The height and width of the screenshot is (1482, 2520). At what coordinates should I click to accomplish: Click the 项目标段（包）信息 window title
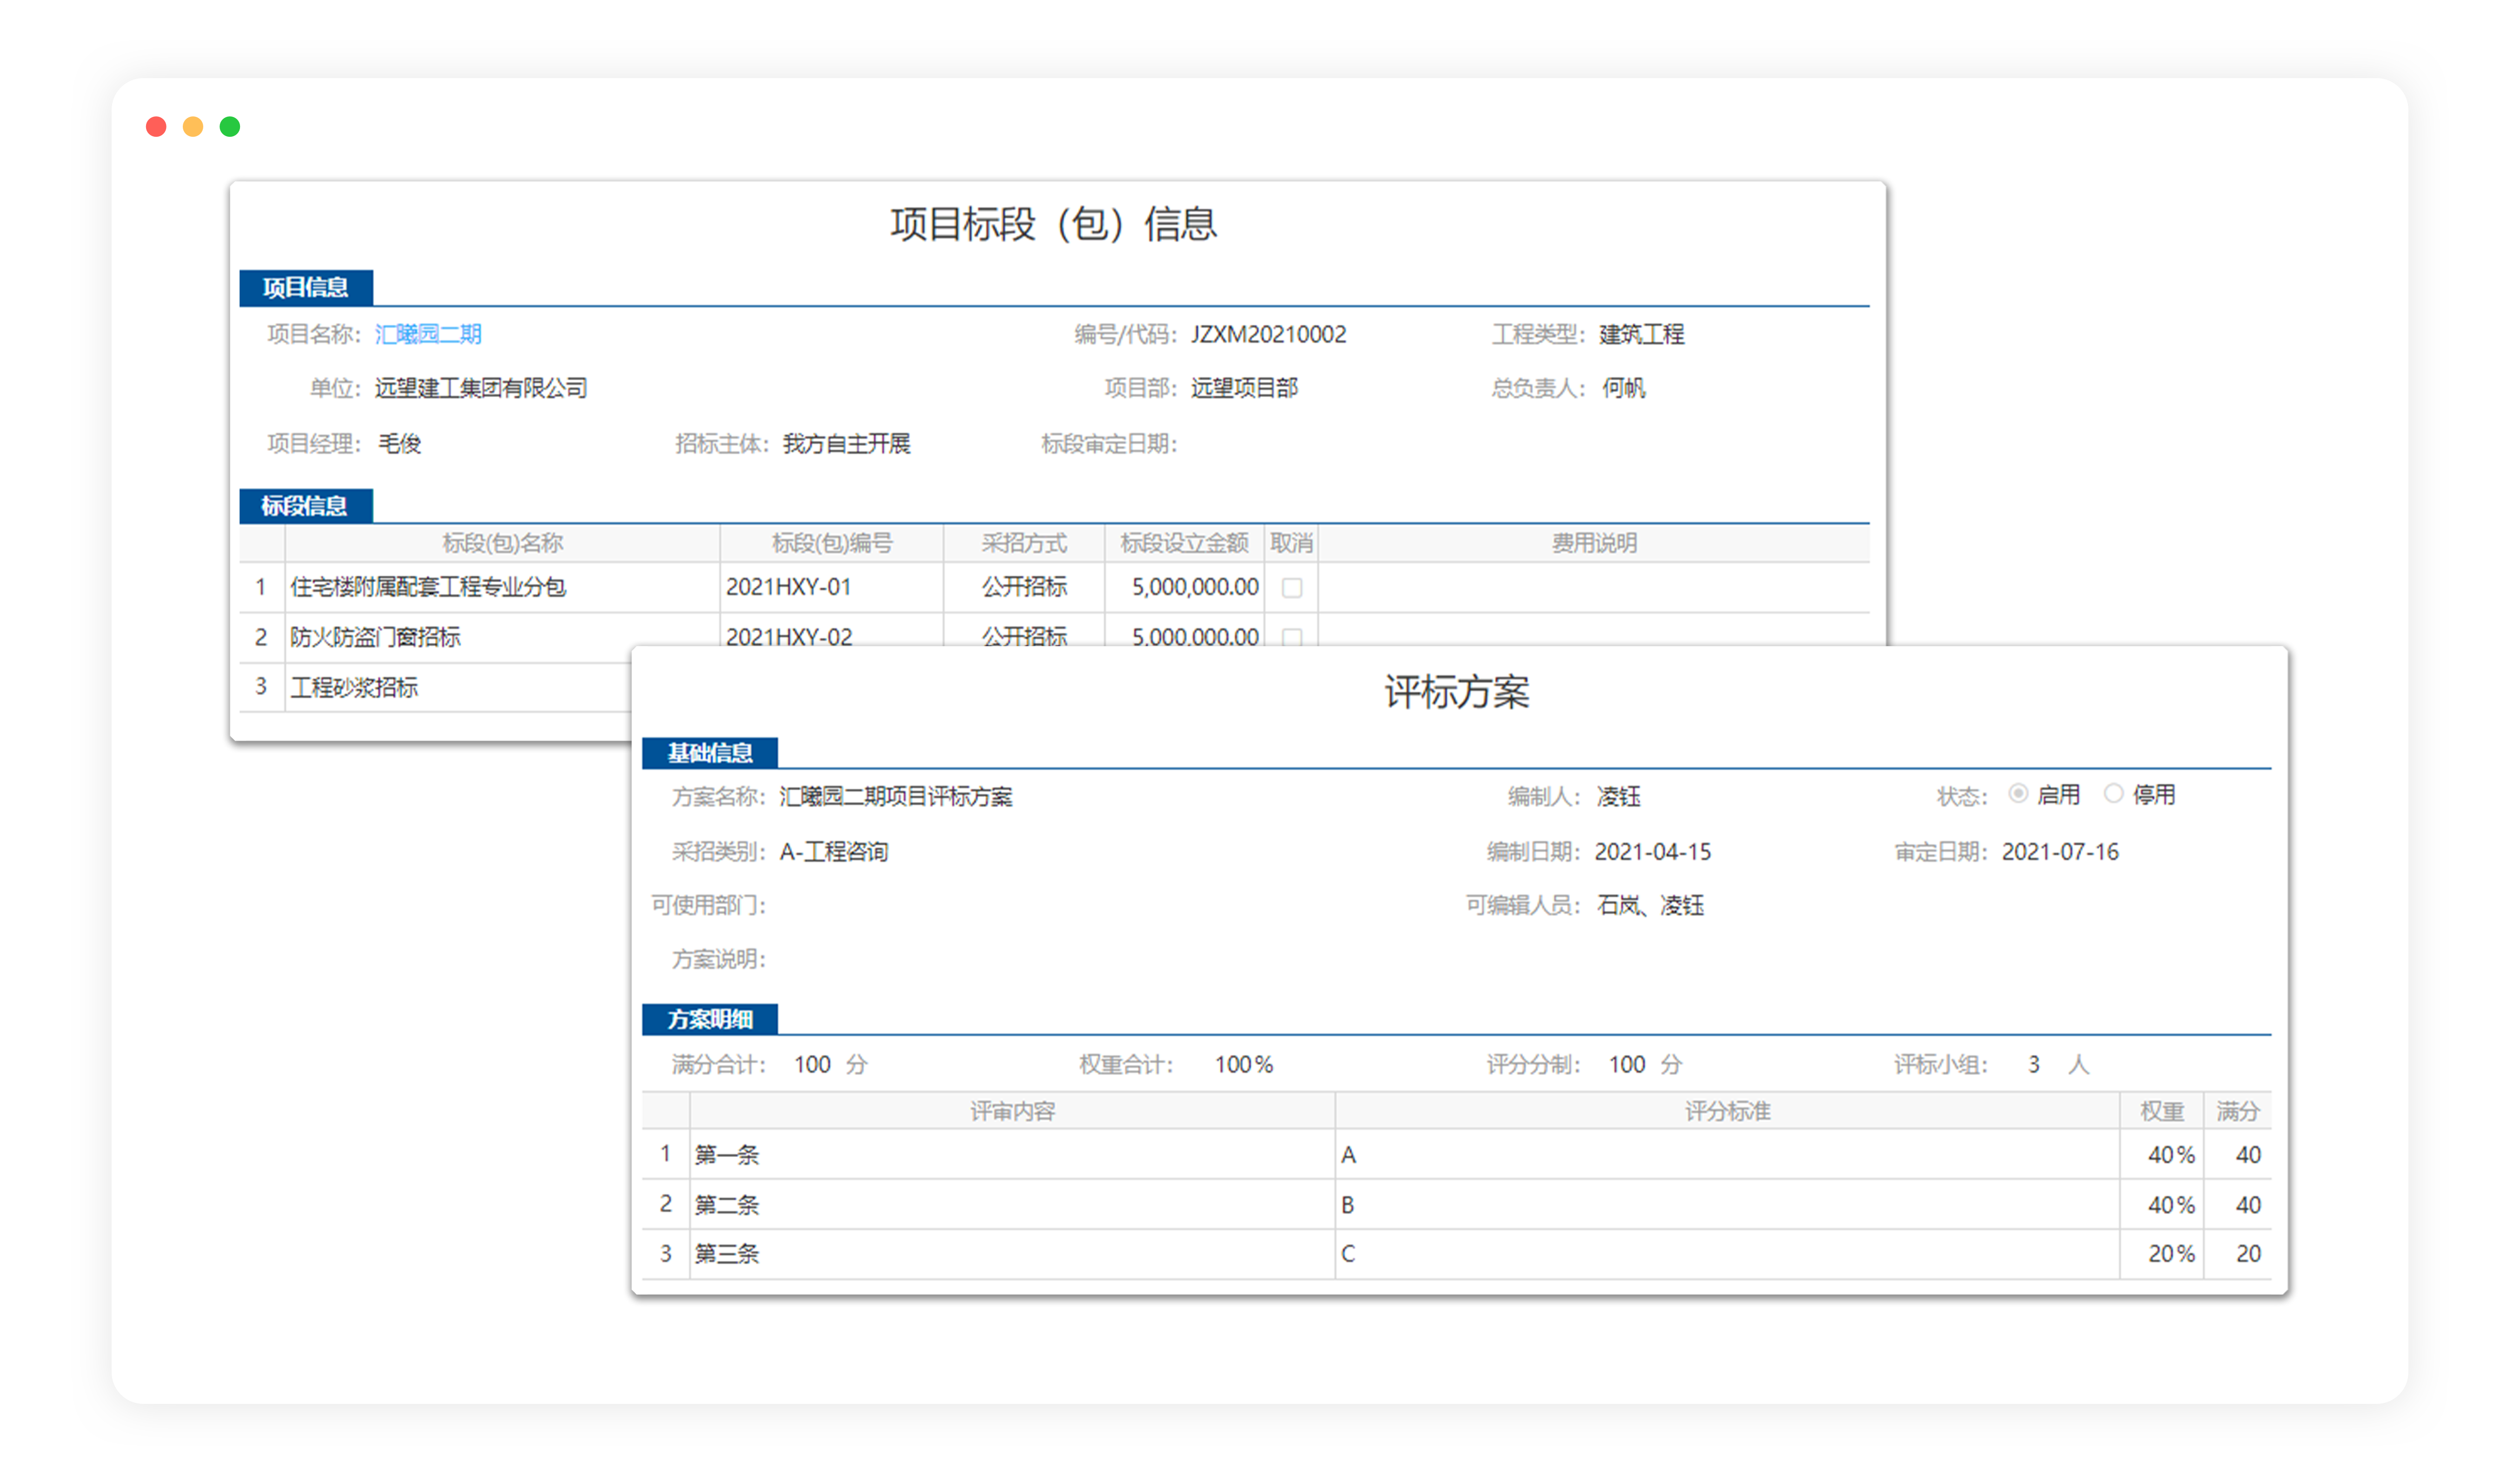(x=1054, y=224)
